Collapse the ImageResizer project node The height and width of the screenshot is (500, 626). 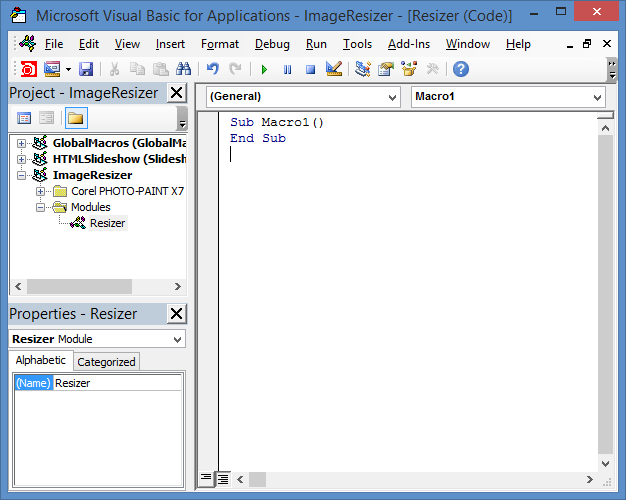point(22,175)
